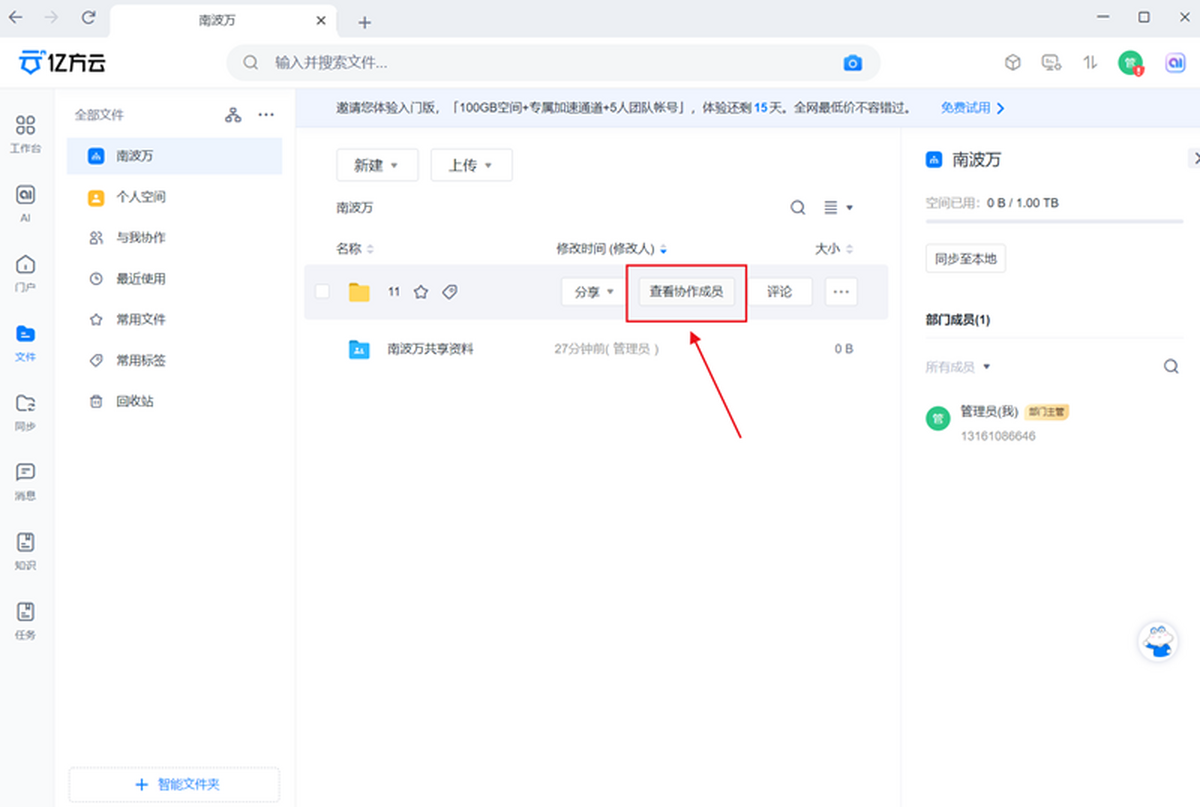Close the right details panel
This screenshot has height=807, width=1200.
pos(1194,158)
